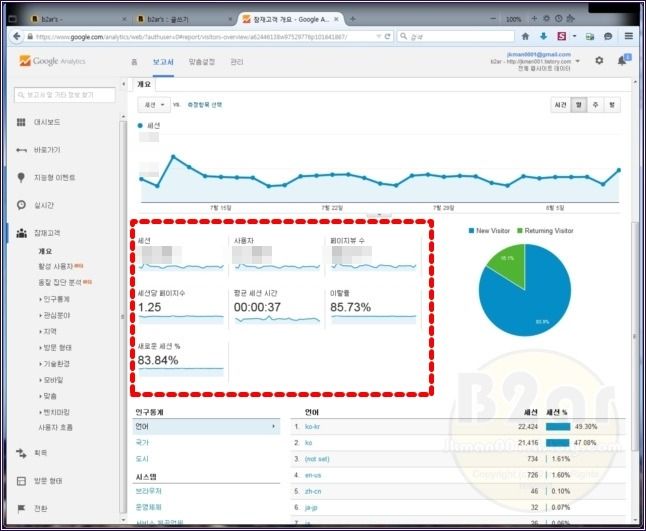Click the Behavior (방문 형태) layout icon at sidebar bottom
The image size is (646, 531).
tap(21, 481)
